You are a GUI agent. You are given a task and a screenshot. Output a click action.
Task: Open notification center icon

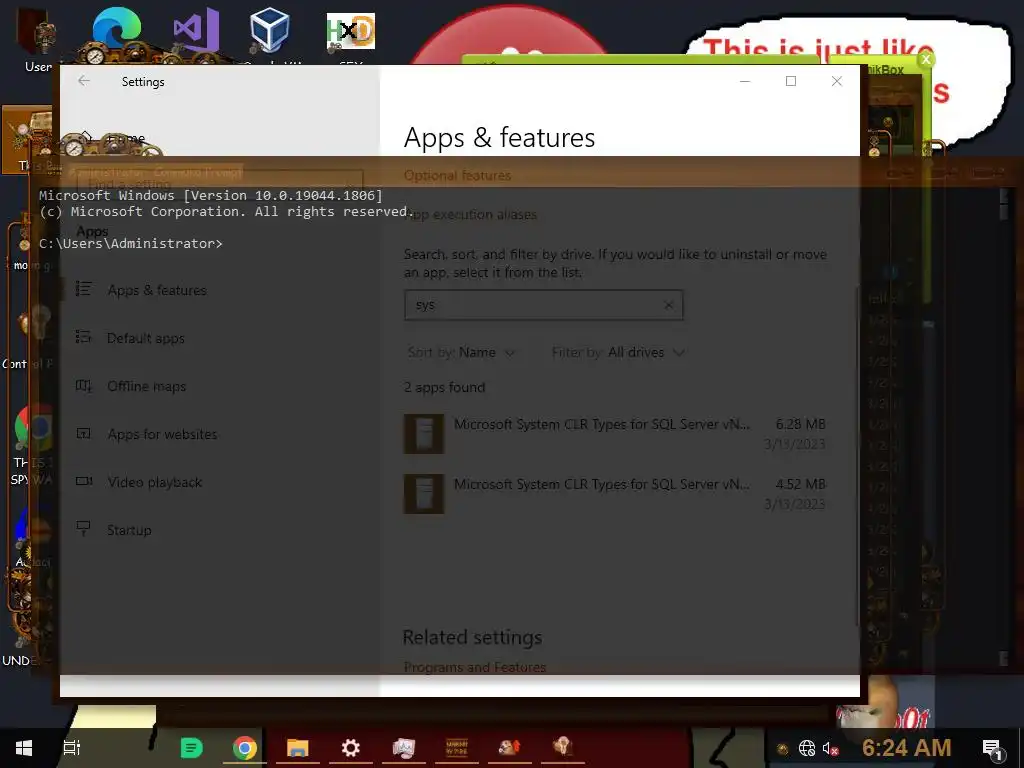pyautogui.click(x=992, y=748)
